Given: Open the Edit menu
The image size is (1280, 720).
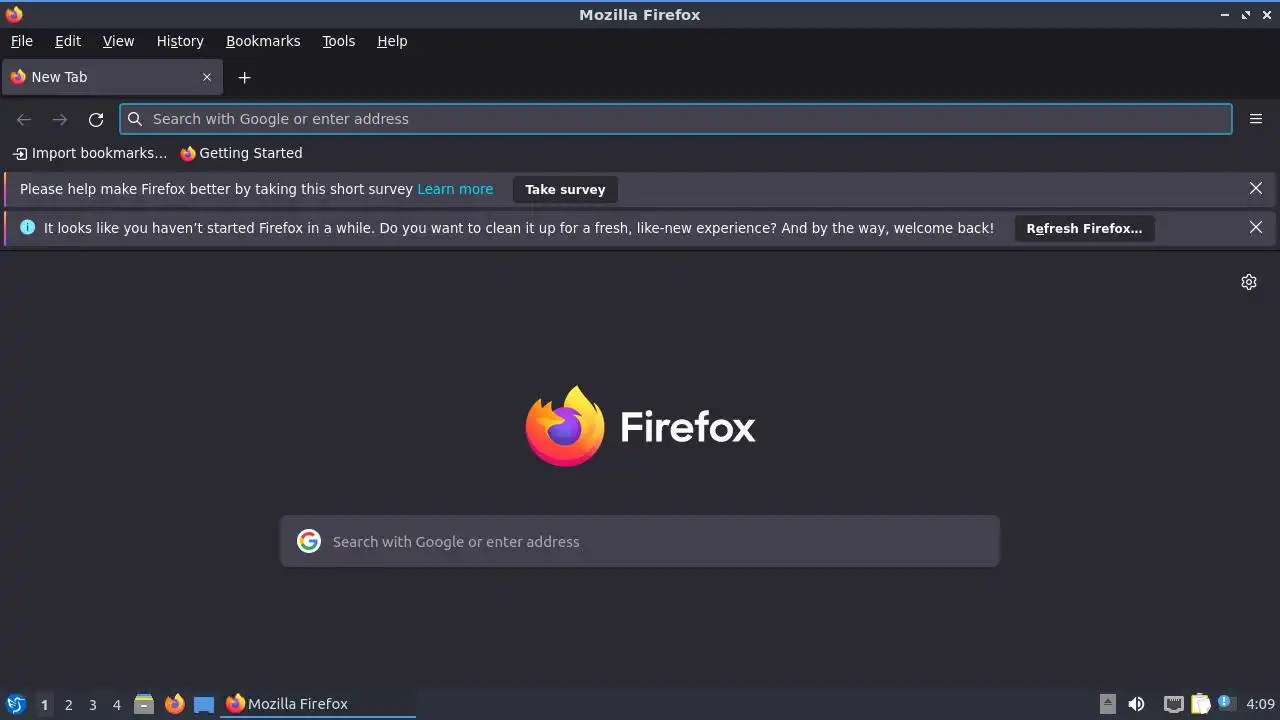Looking at the screenshot, I should 68,41.
